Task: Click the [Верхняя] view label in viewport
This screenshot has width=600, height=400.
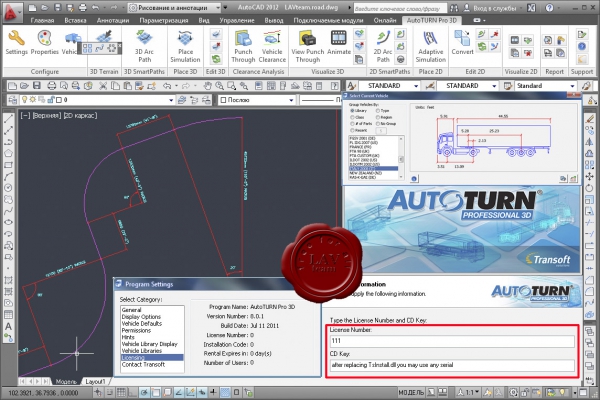Action: click(x=46, y=115)
